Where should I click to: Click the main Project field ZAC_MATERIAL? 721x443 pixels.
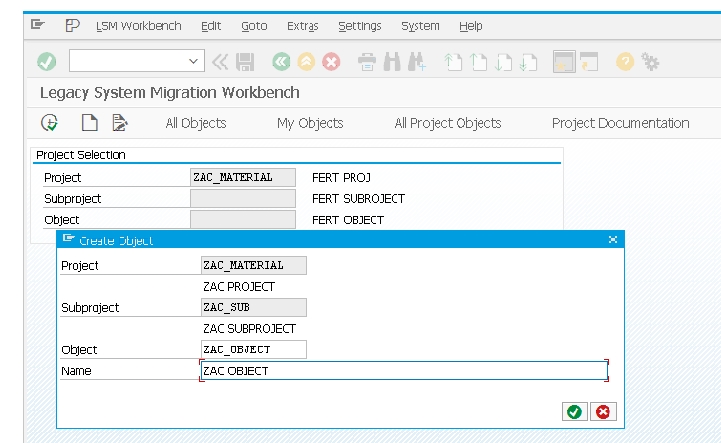243,177
